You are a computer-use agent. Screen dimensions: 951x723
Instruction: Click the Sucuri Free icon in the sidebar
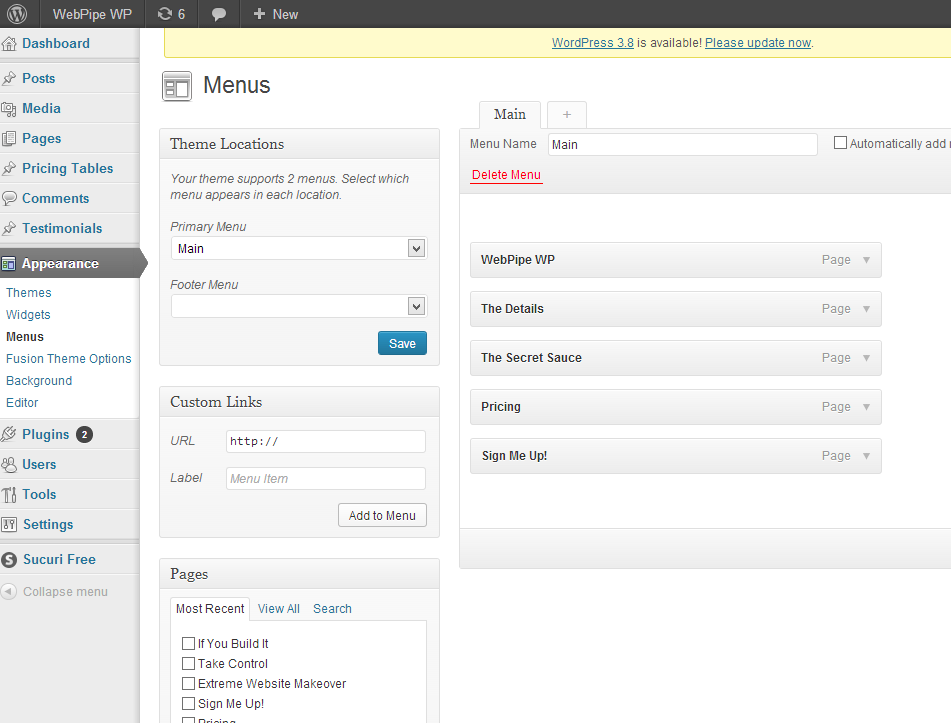10,560
